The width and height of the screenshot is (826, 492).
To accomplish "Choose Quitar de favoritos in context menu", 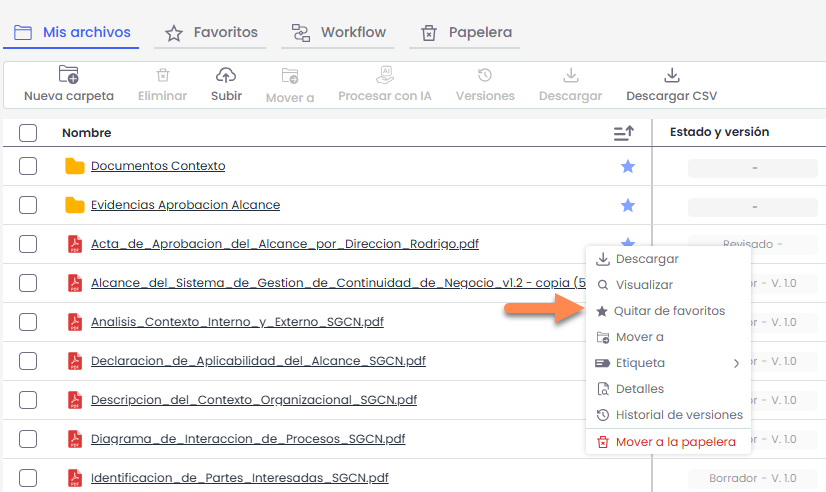I will coord(669,311).
